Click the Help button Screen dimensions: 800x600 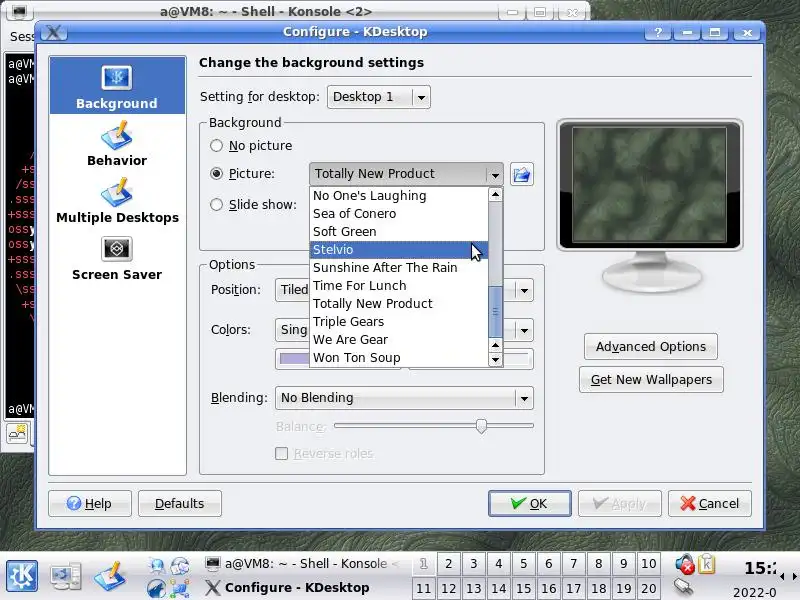tap(90, 504)
